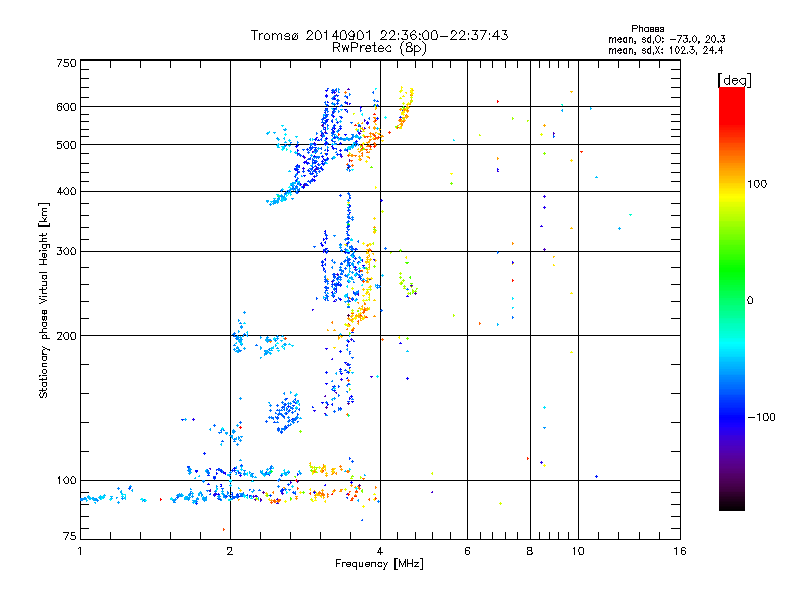Click the y-axis '400' tick label
Screen dimensions: 800x600
coord(66,192)
